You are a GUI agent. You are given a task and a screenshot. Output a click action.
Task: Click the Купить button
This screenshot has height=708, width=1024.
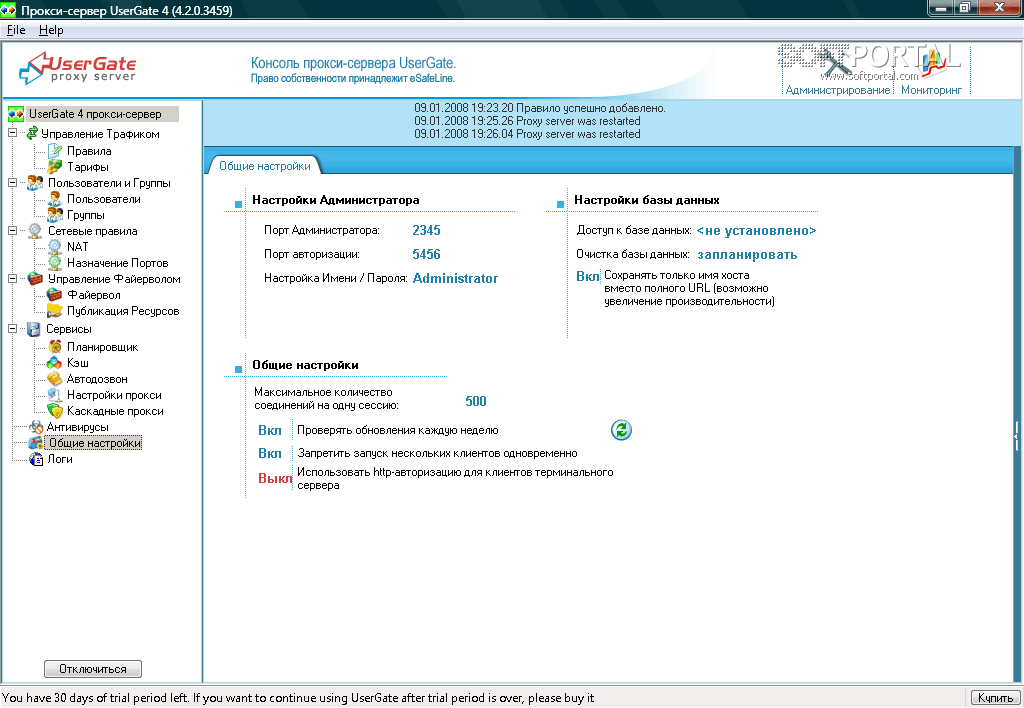click(x=995, y=698)
